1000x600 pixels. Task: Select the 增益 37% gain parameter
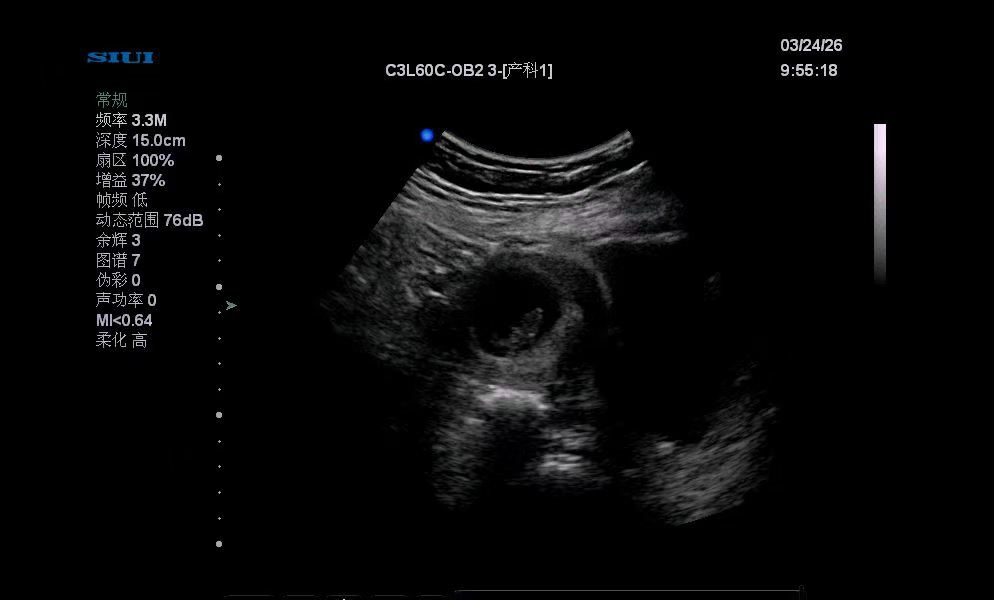click(130, 180)
